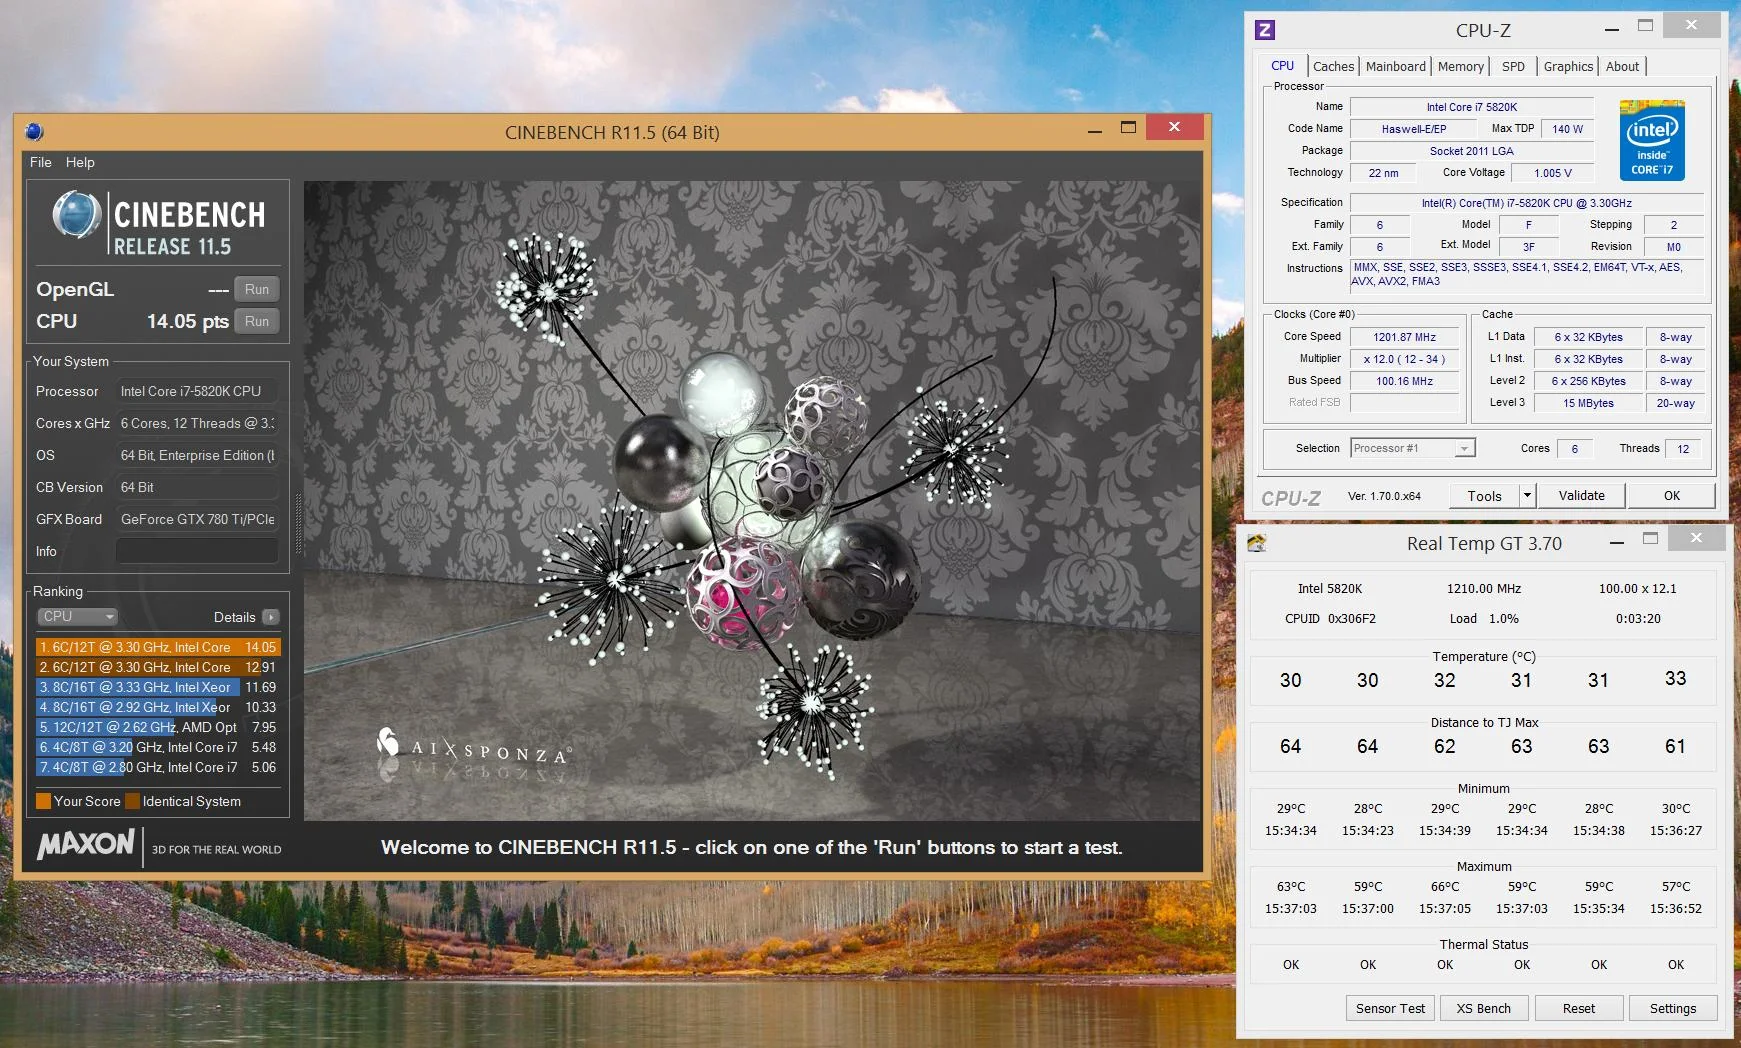Open the CPU ranking dropdown in Cinebench
This screenshot has height=1048, width=1741.
[x=77, y=617]
